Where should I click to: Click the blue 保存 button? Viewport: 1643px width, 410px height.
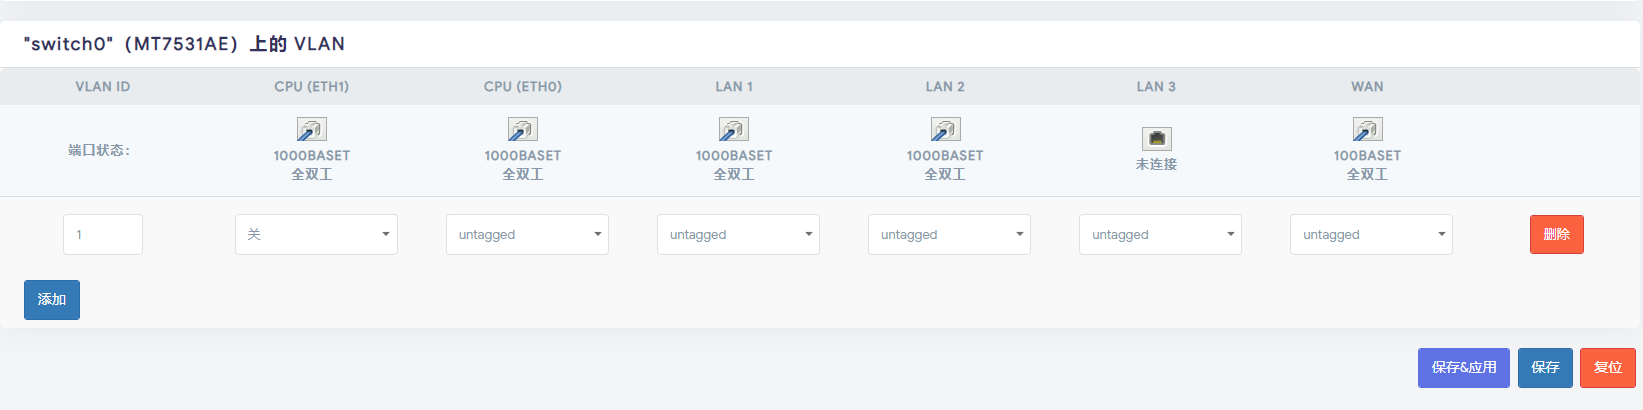(x=1545, y=368)
